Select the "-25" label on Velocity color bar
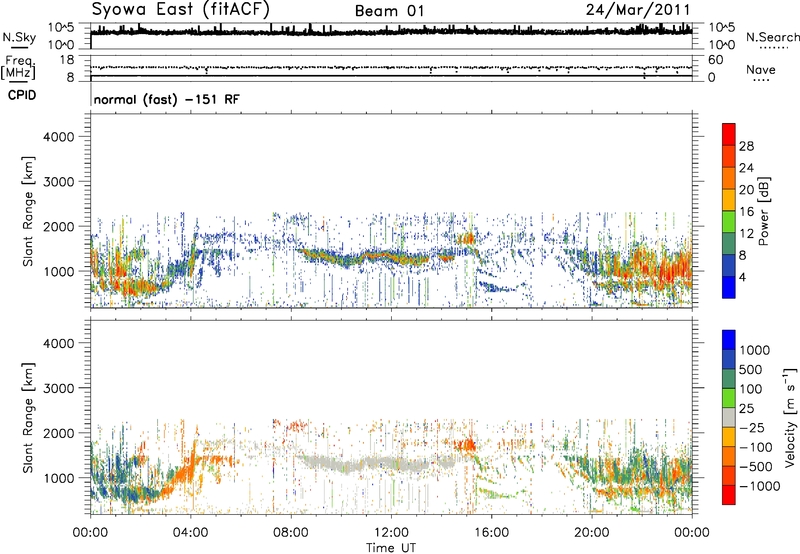 752,428
